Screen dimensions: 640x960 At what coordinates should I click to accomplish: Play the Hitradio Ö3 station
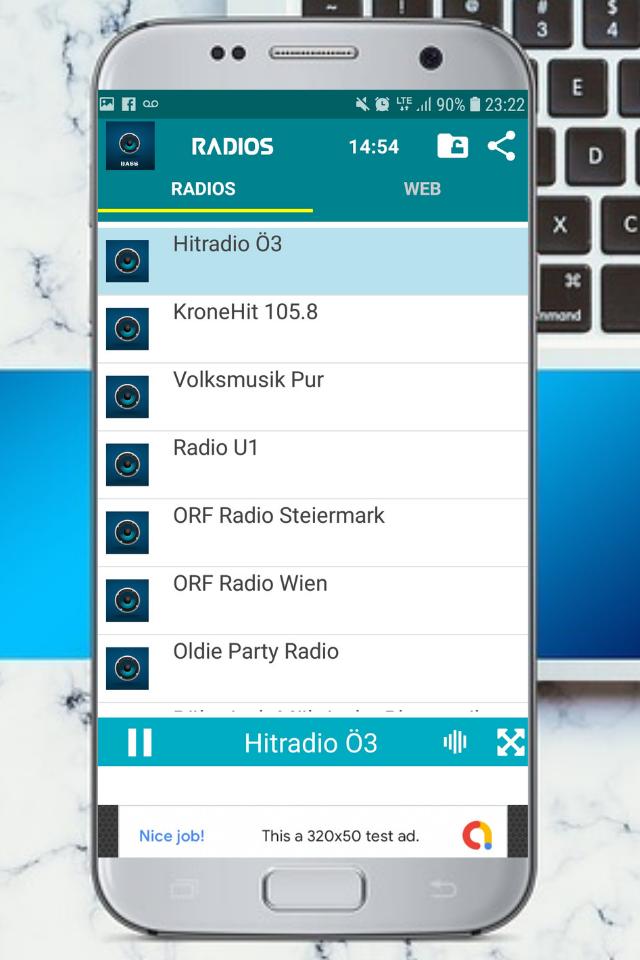[313, 261]
